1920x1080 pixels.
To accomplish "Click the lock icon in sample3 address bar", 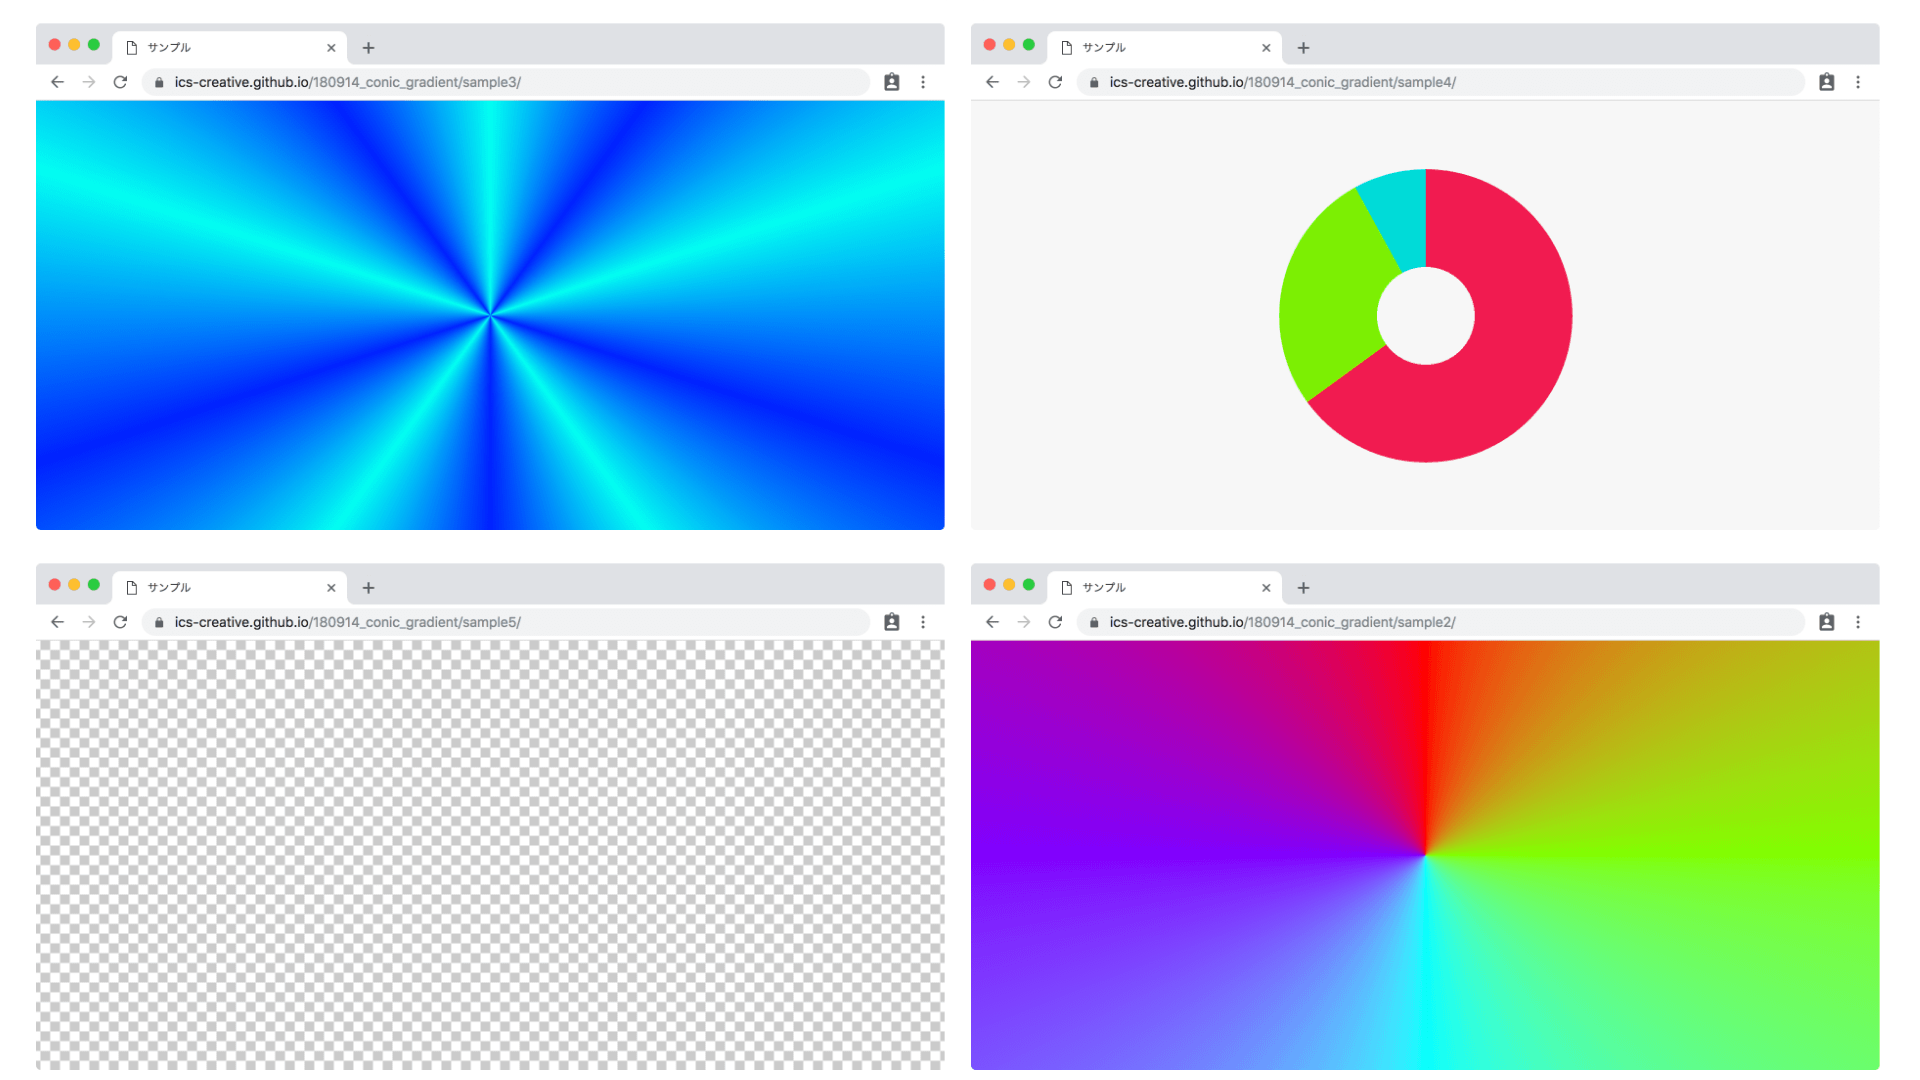I will (159, 82).
